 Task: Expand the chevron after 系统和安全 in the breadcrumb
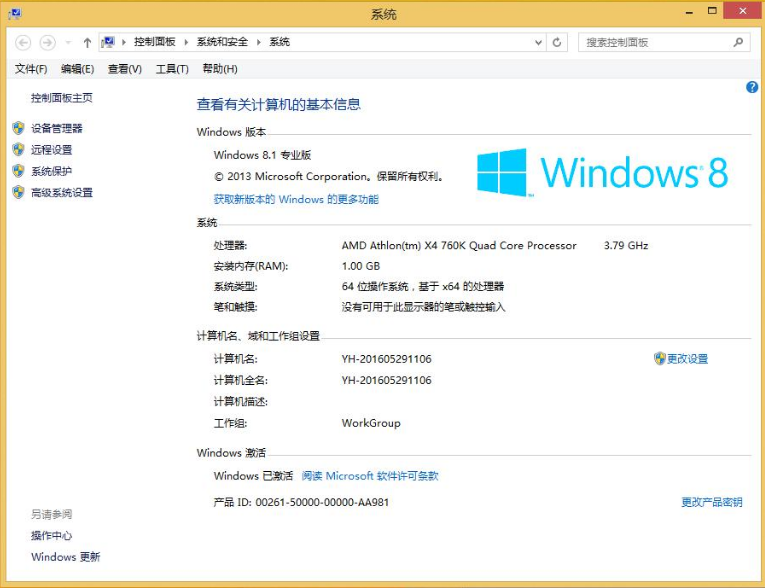(260, 42)
